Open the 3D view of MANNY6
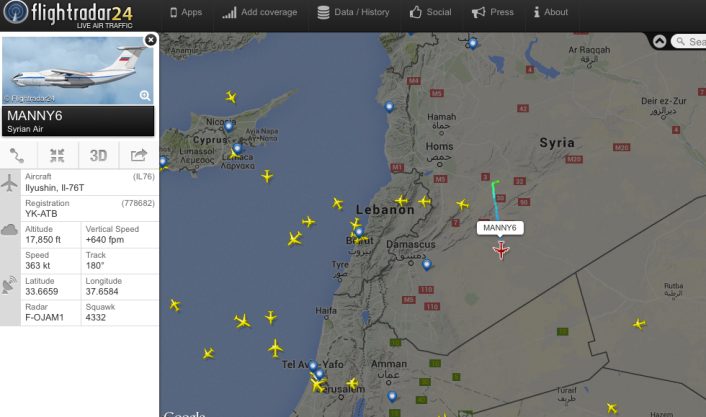706x417 pixels. 98,155
